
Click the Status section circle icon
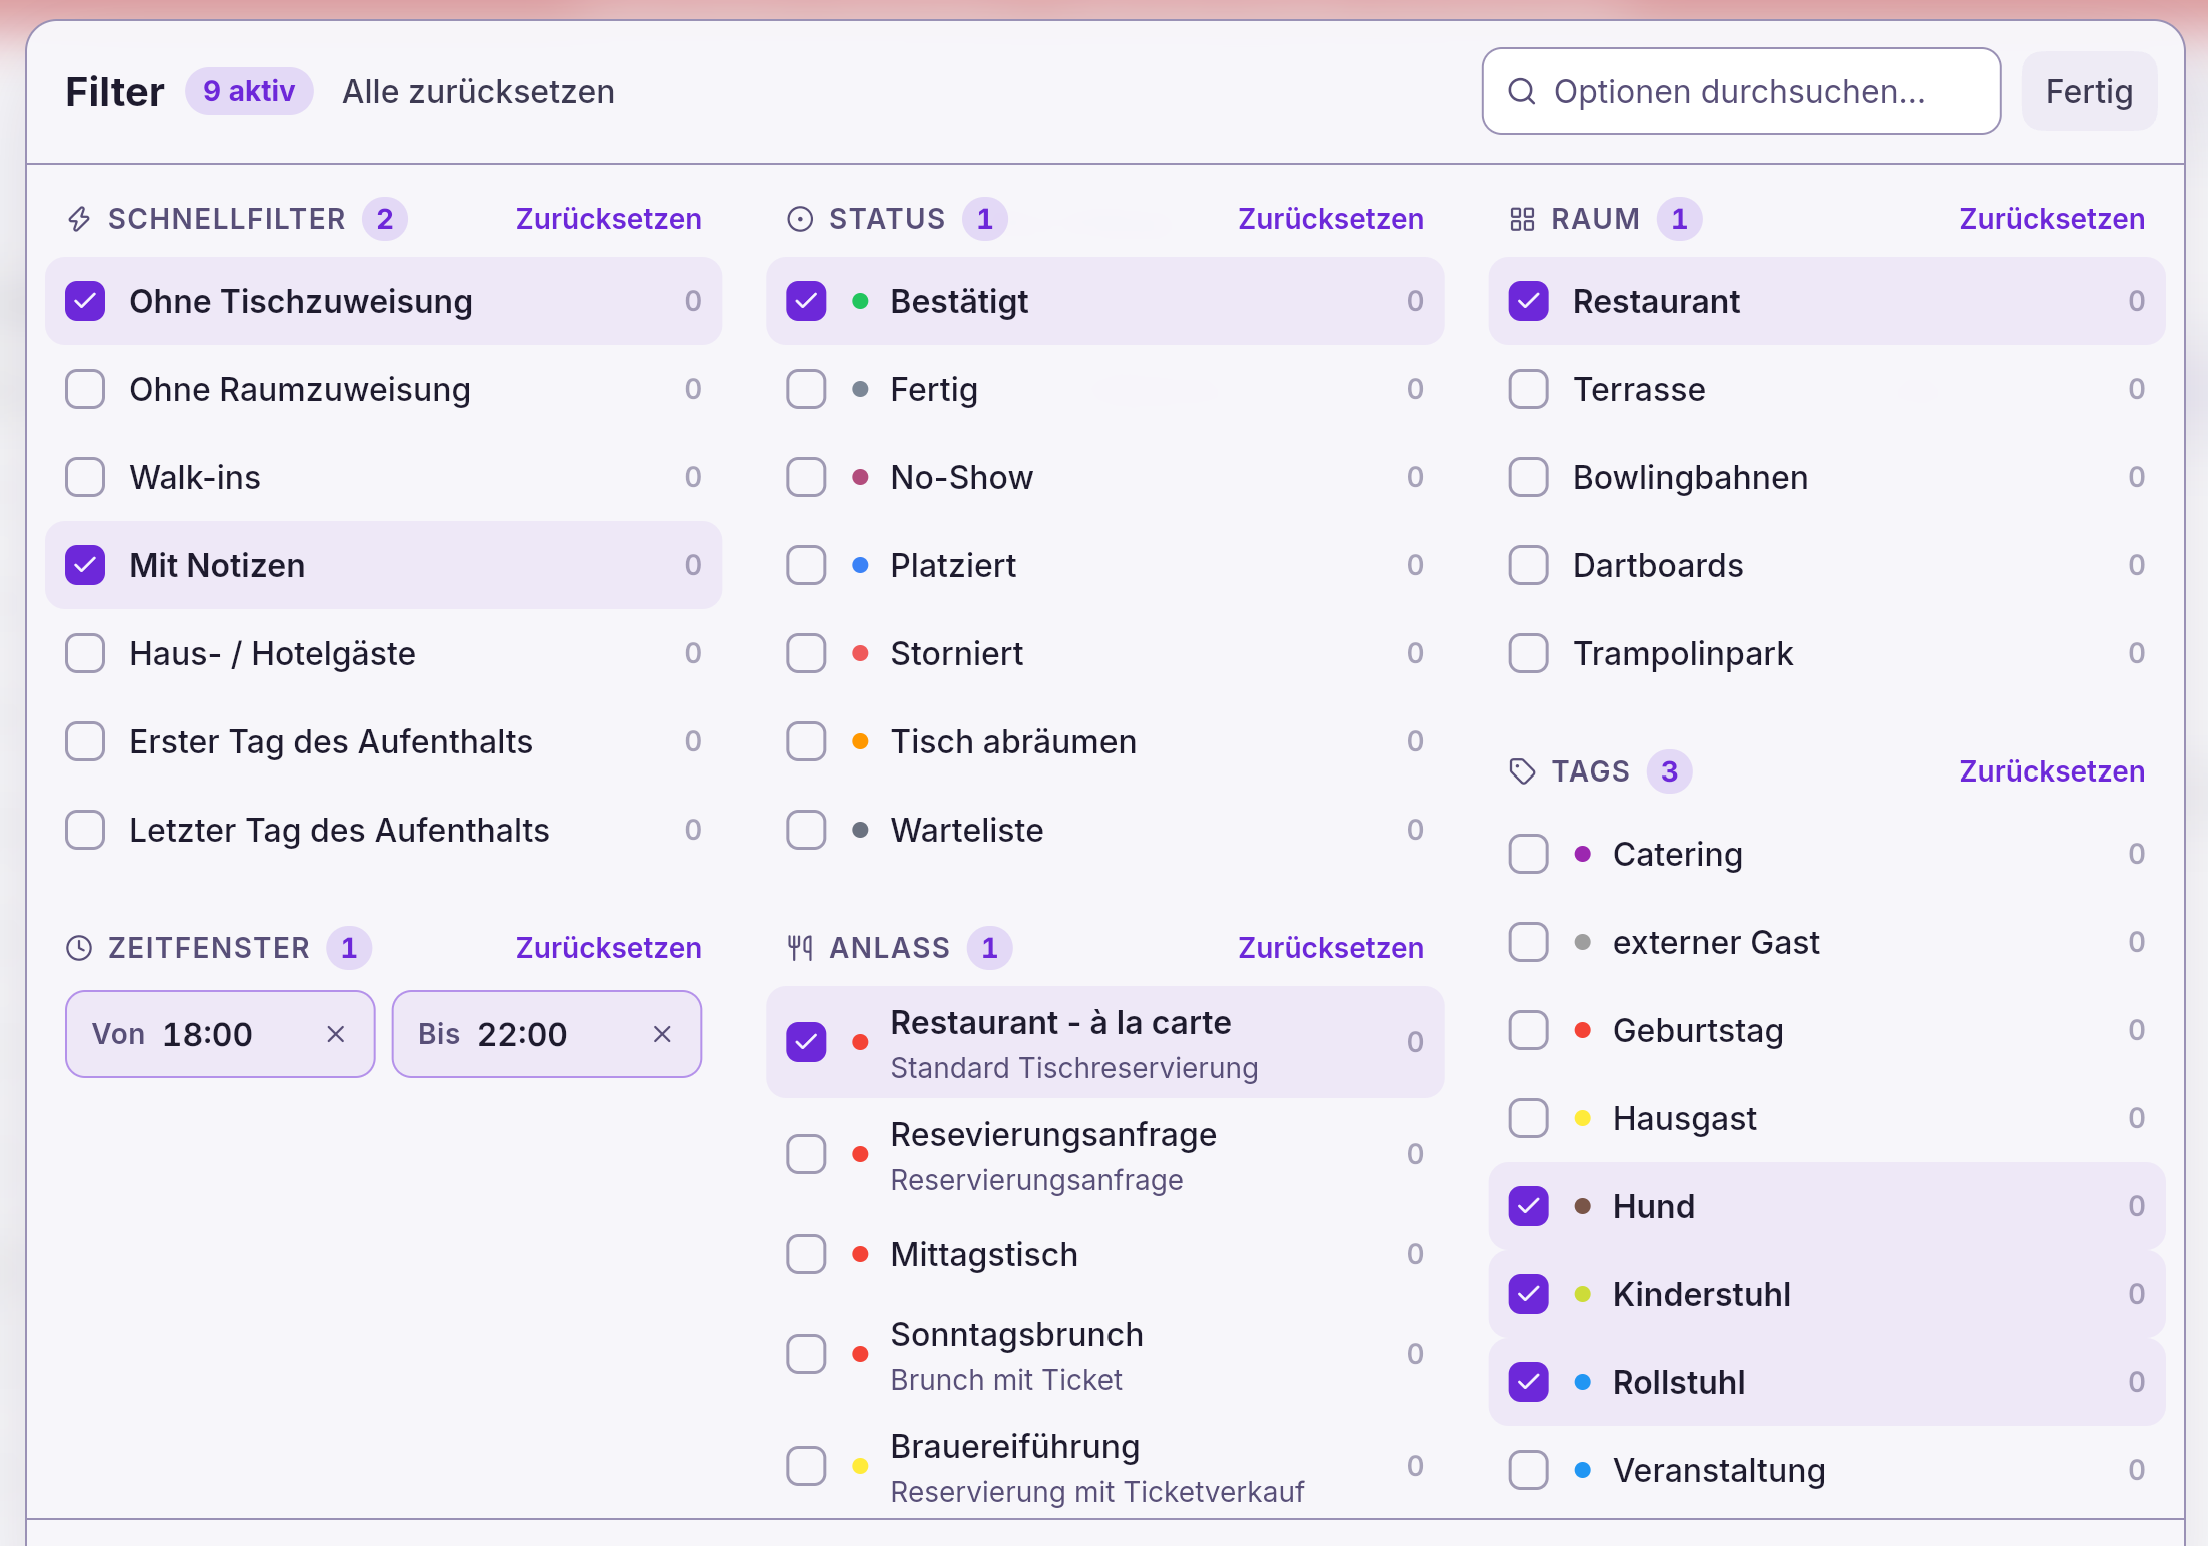coord(800,219)
